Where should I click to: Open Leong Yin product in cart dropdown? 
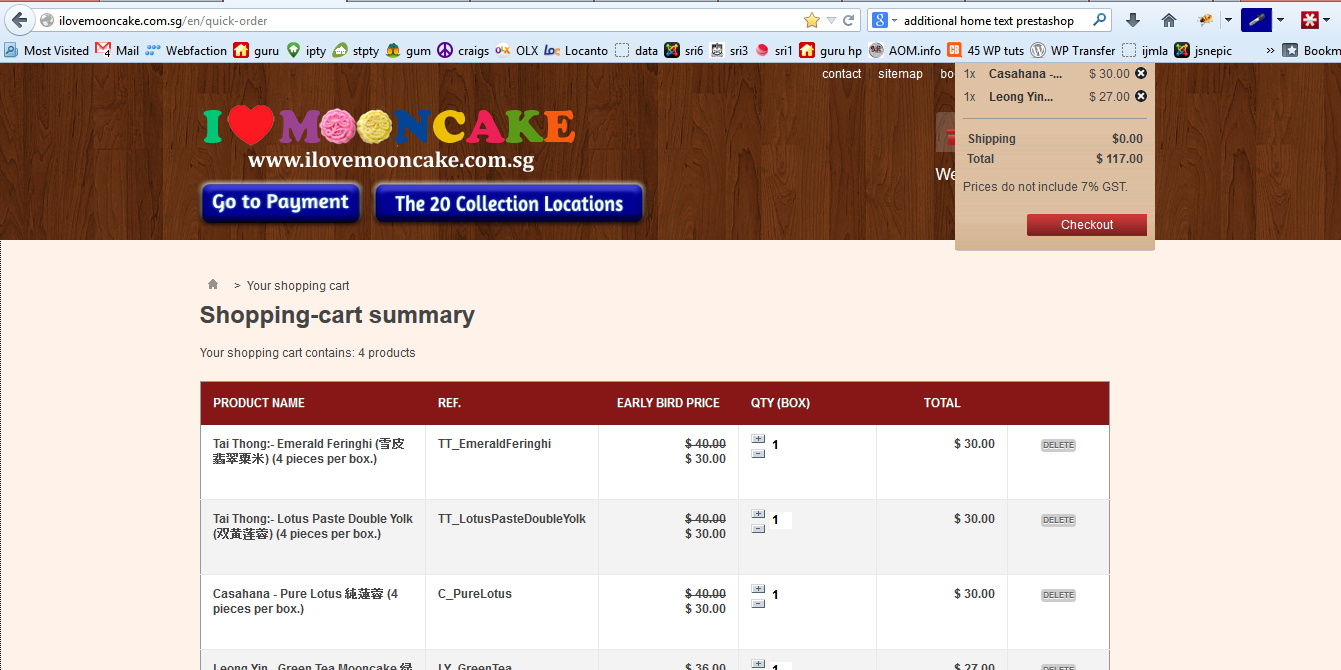(x=1021, y=97)
